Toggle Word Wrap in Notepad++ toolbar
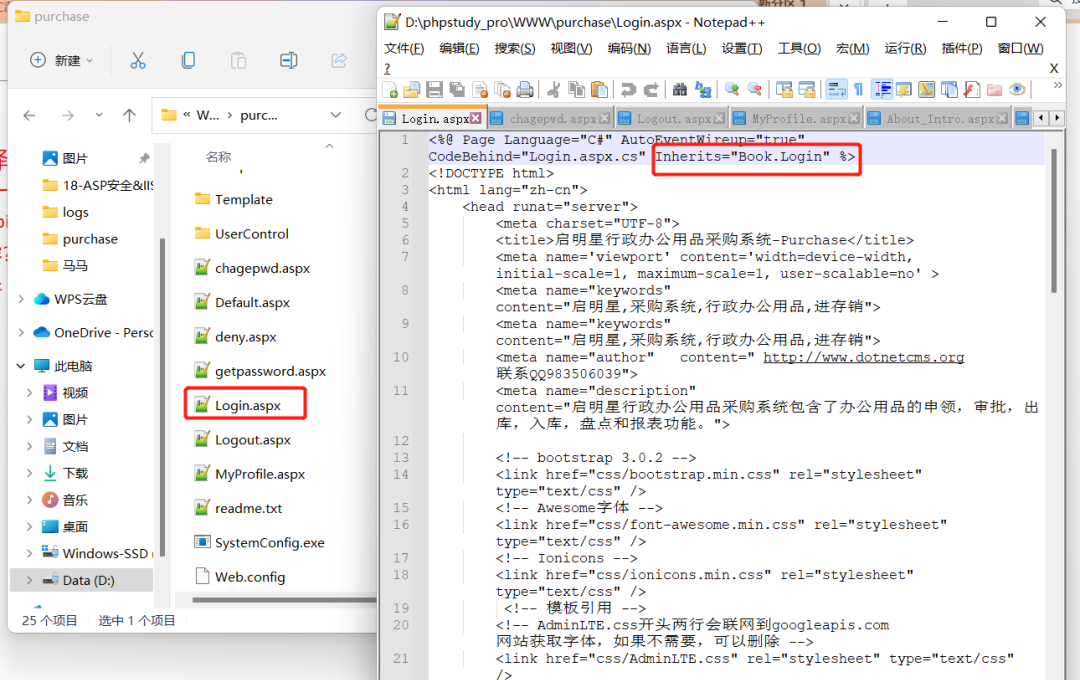This screenshot has width=1080, height=680. [x=836, y=90]
